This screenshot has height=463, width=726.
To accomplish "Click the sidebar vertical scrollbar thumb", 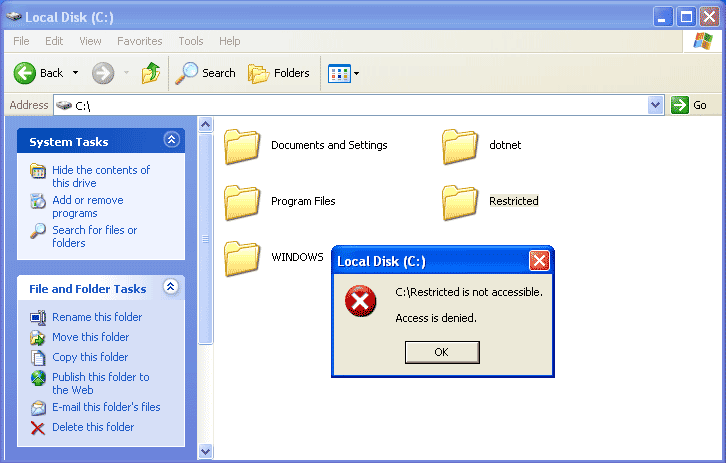I will (206, 239).
